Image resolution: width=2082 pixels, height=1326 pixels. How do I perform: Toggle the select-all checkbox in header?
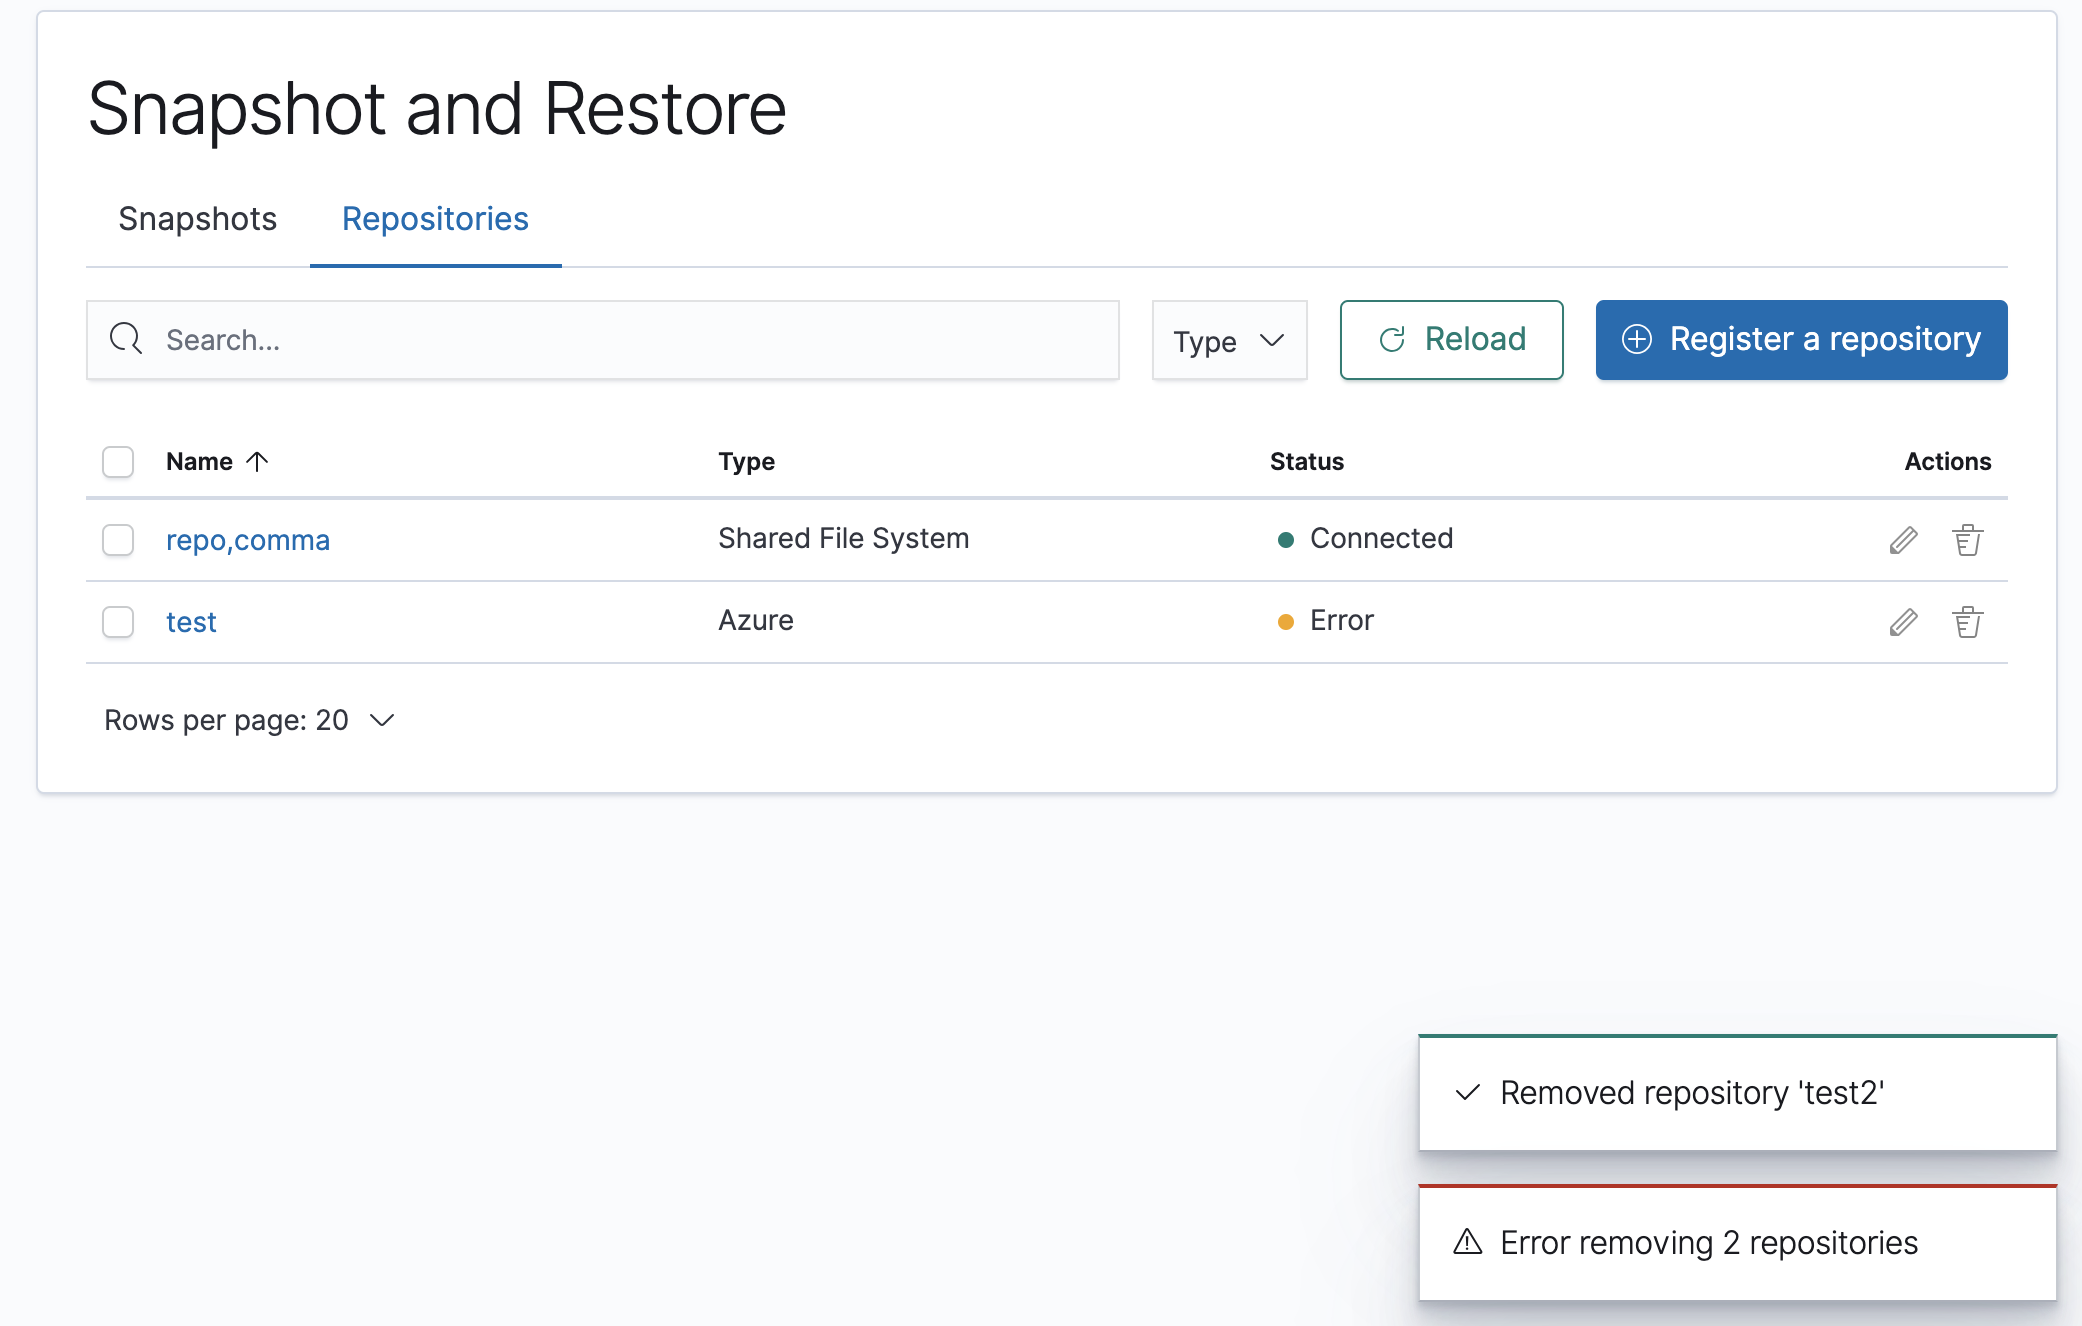(x=118, y=461)
